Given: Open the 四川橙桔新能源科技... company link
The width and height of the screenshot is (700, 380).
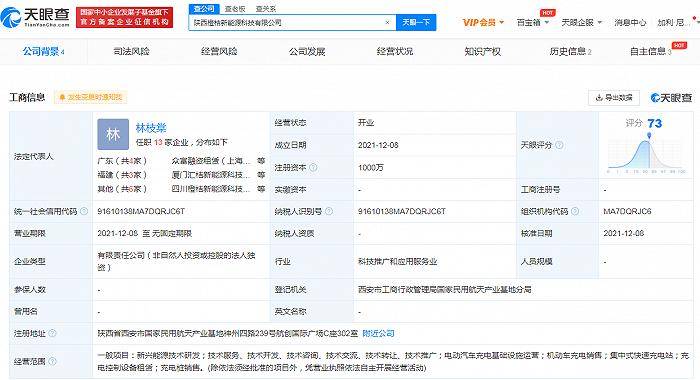Looking at the screenshot, I should tap(211, 189).
